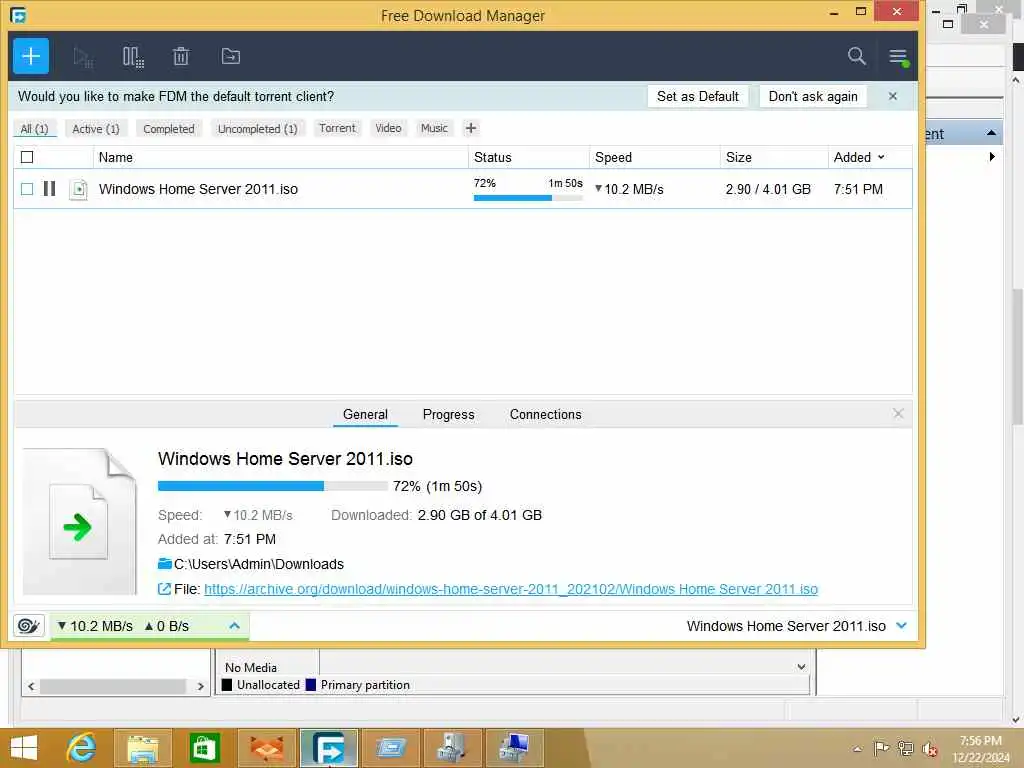The image size is (1024, 768).
Task: Close the download details panel
Action: coord(898,413)
